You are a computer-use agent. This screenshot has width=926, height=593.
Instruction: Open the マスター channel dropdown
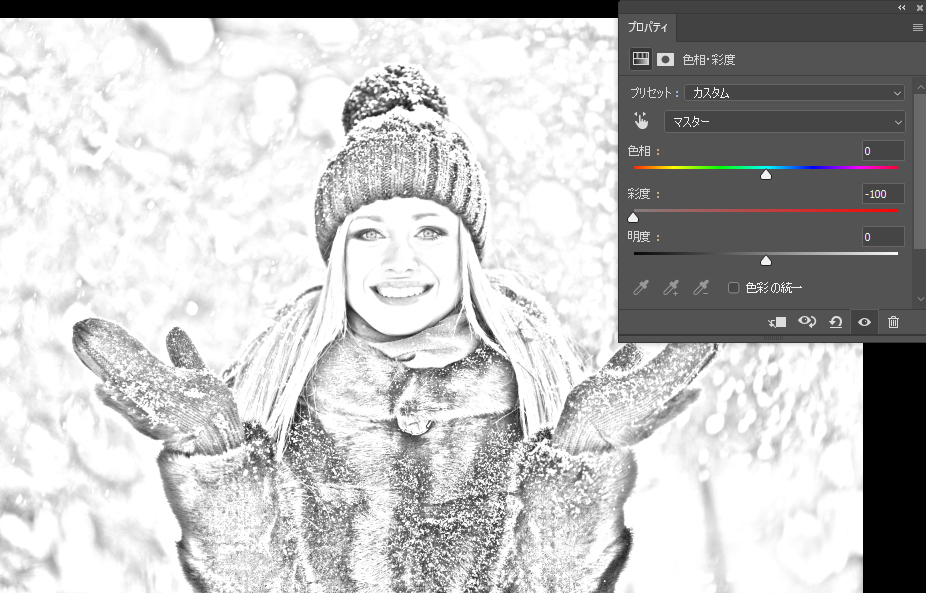click(x=784, y=122)
